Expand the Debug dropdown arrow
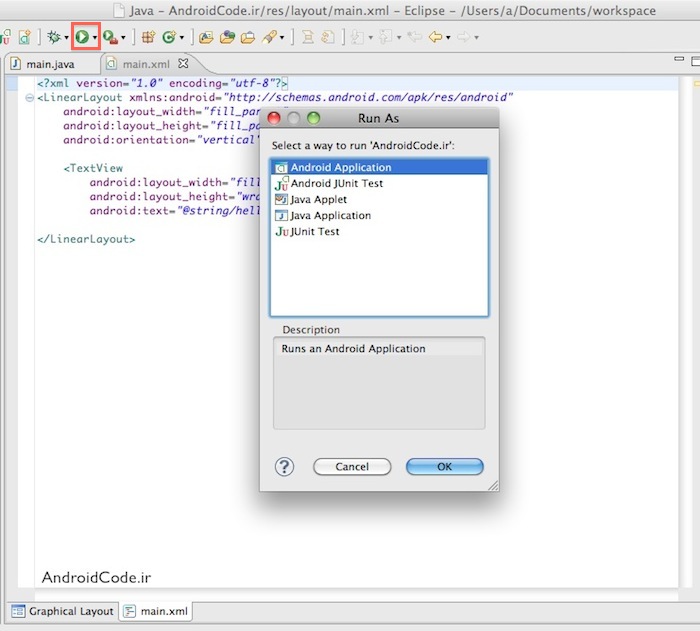Image resolution: width=700 pixels, height=631 pixels. point(66,38)
